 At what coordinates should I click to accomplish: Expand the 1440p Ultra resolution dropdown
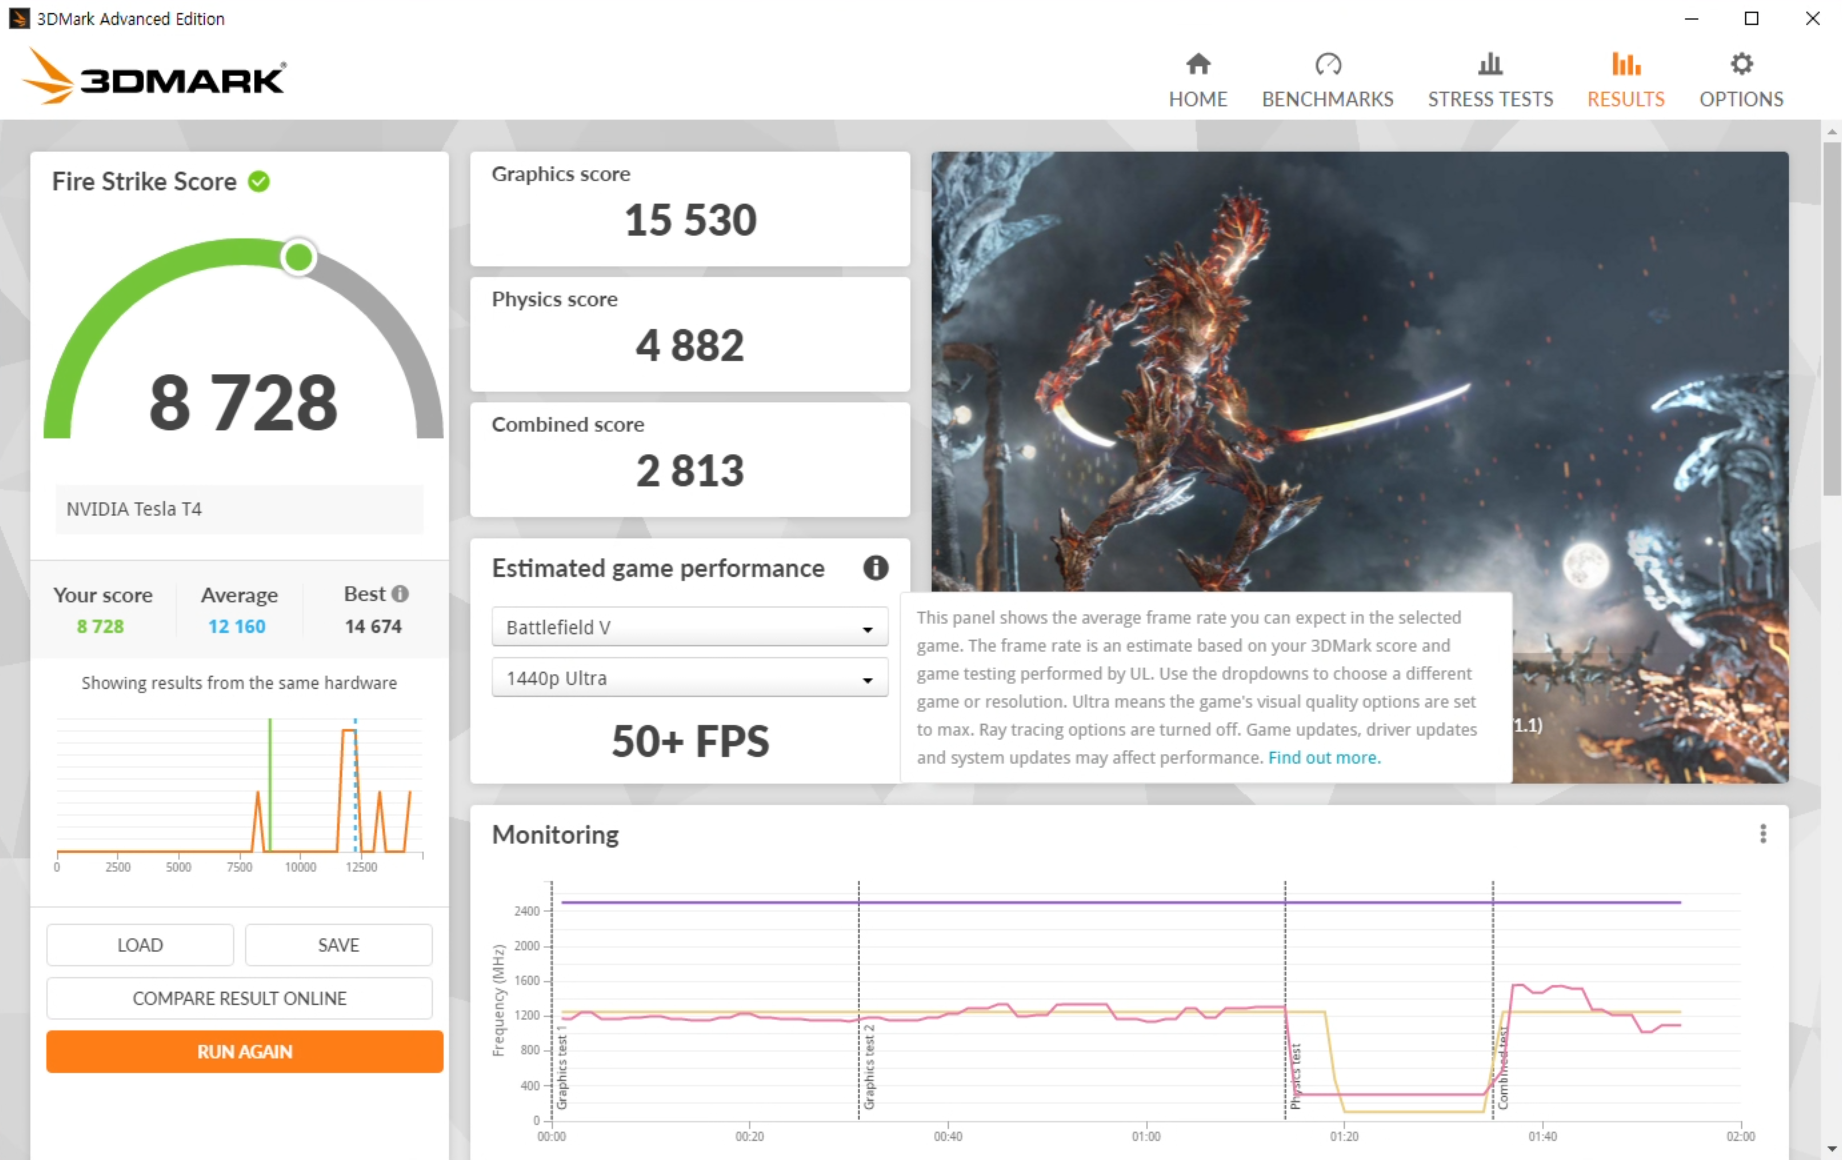[x=689, y=678]
